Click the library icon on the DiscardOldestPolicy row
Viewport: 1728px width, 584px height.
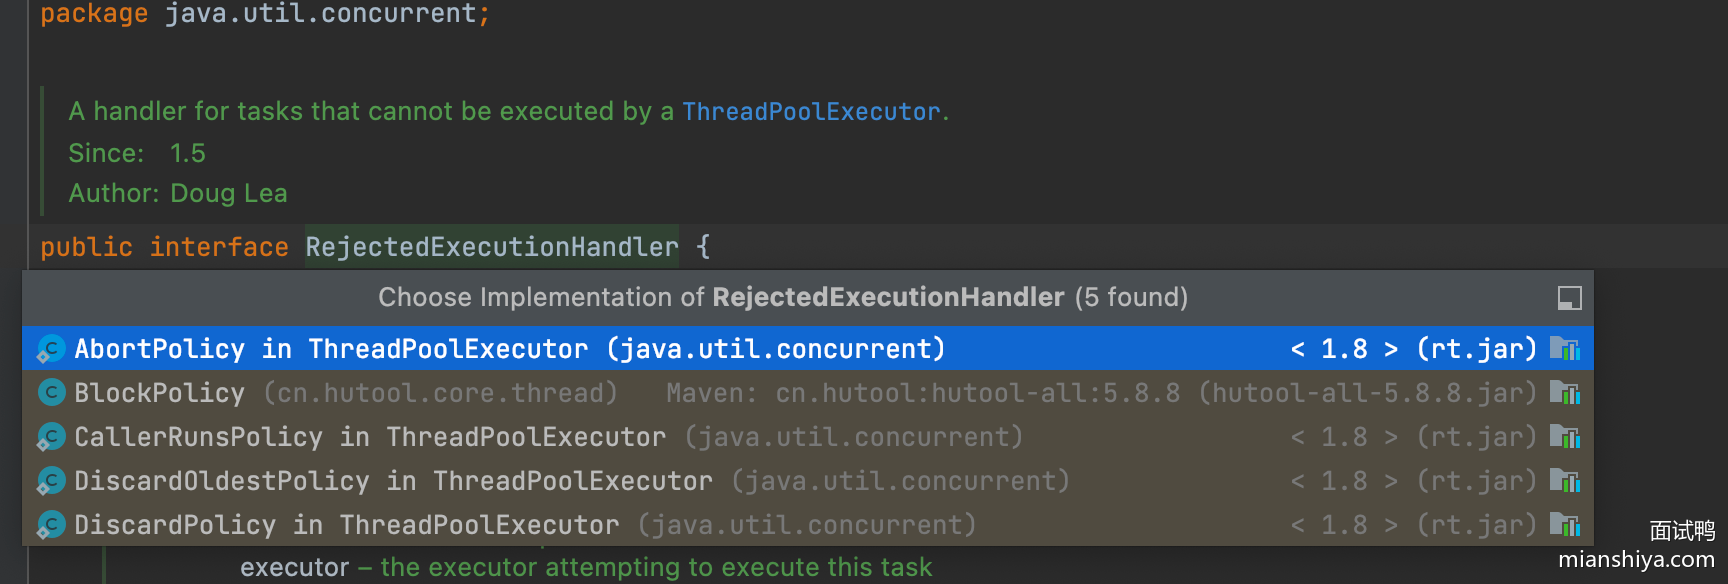[x=1564, y=481]
